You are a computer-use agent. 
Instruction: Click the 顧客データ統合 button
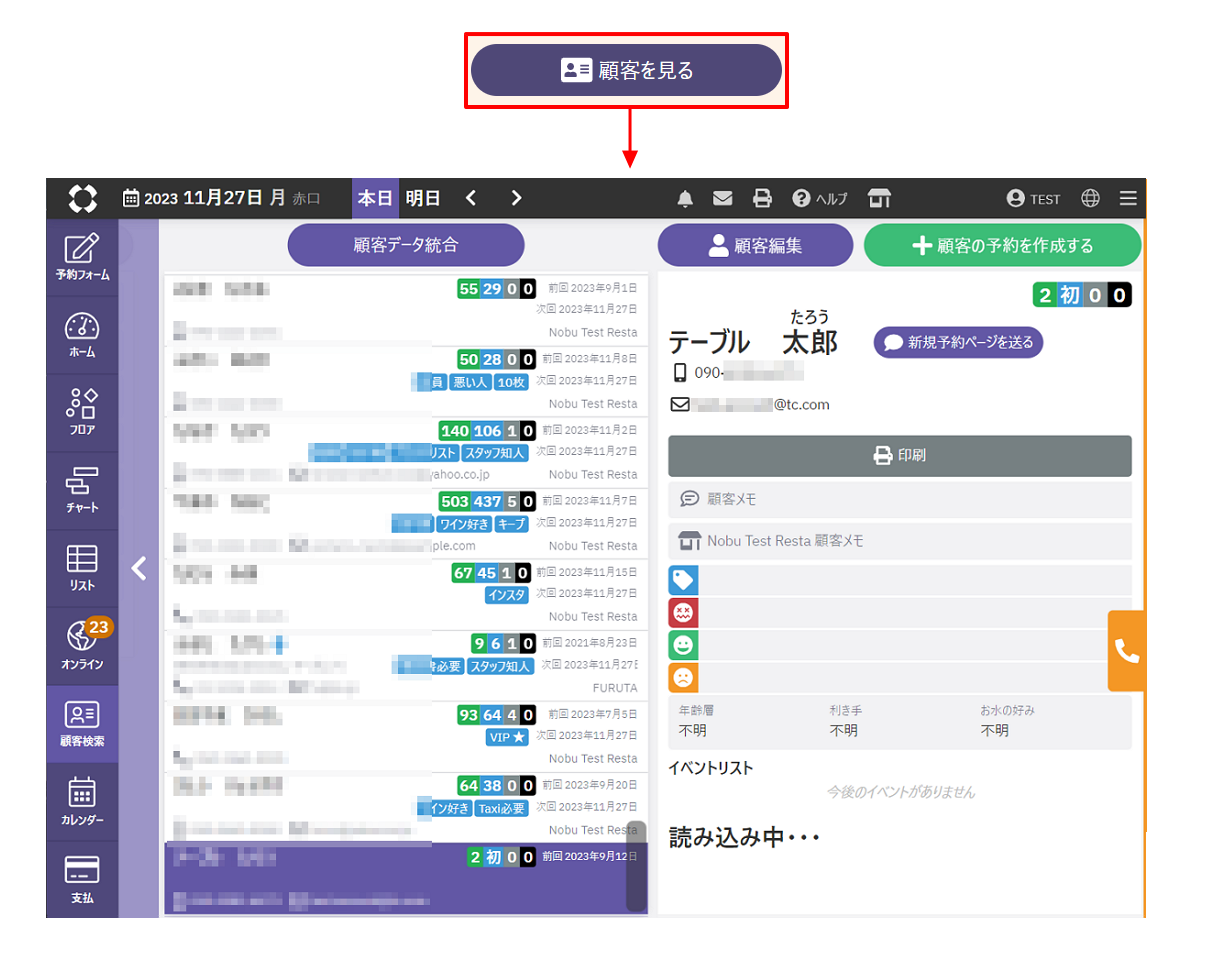[x=406, y=245]
